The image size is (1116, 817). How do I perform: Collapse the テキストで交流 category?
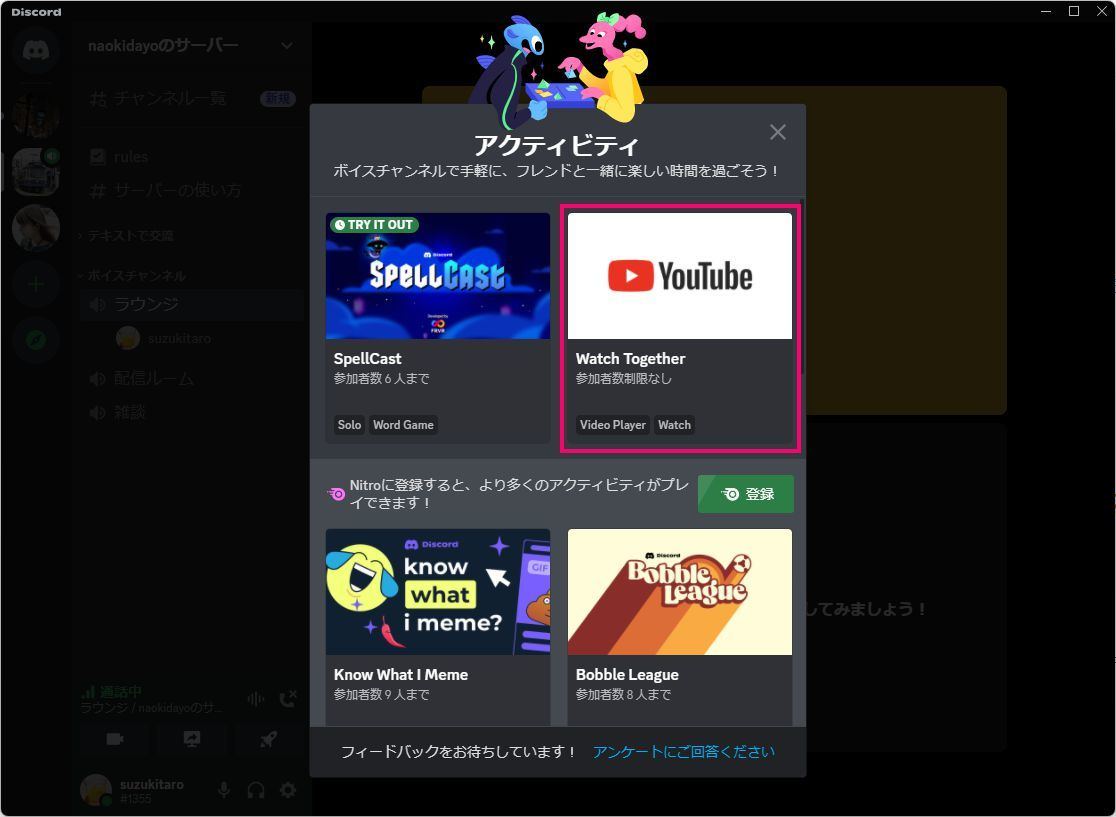pos(128,236)
